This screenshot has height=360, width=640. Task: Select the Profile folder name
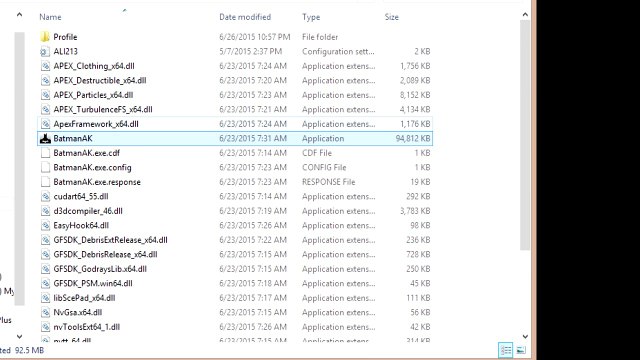point(65,37)
